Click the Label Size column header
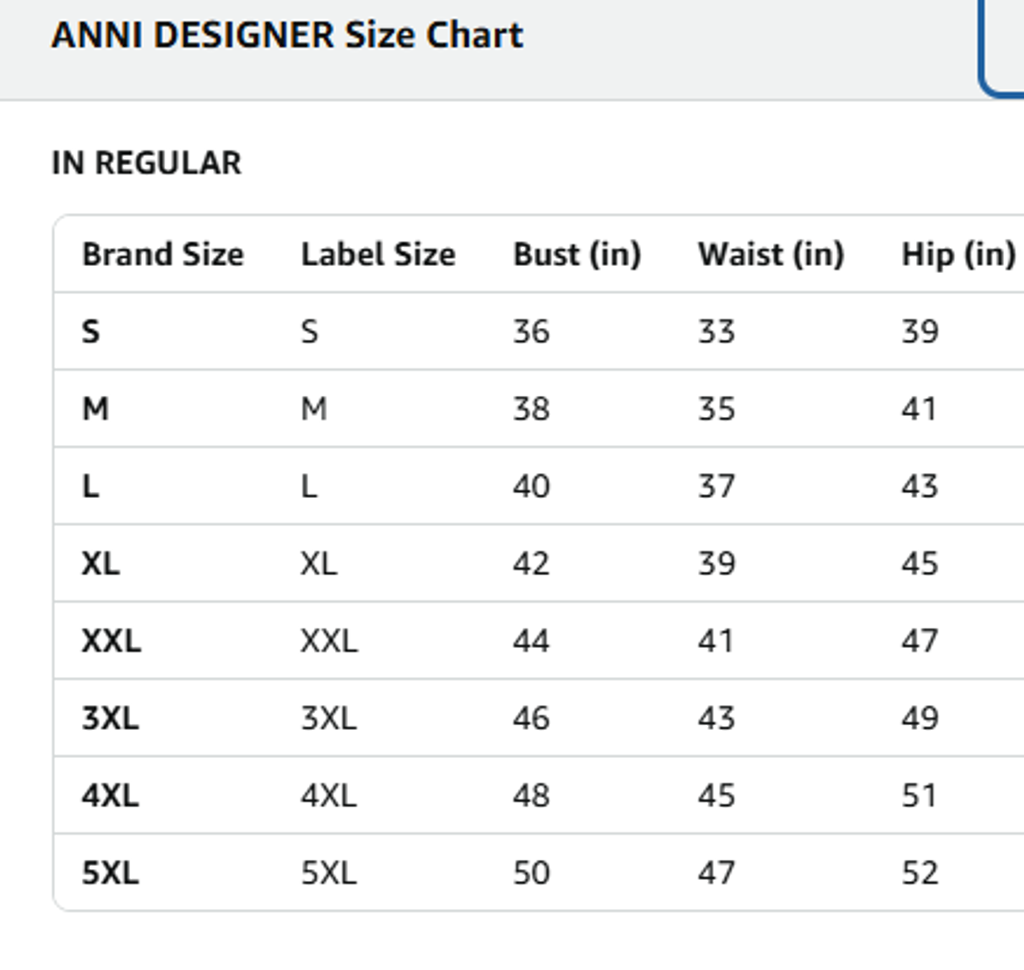The image size is (1024, 970). click(x=377, y=255)
